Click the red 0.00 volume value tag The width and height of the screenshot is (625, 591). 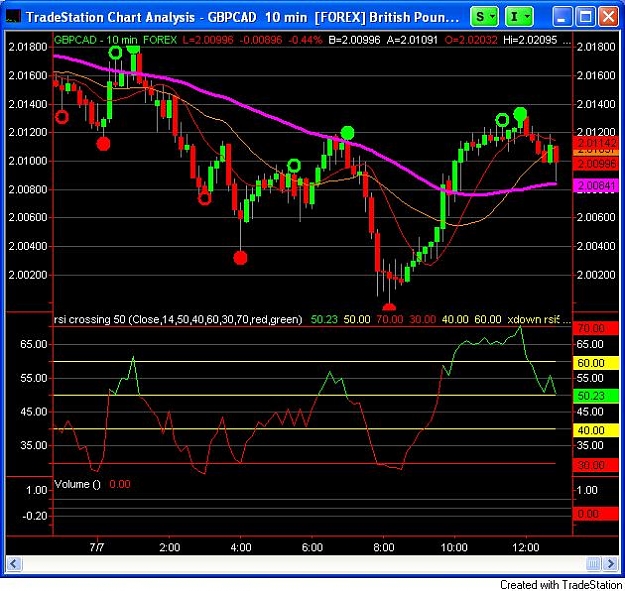596,514
